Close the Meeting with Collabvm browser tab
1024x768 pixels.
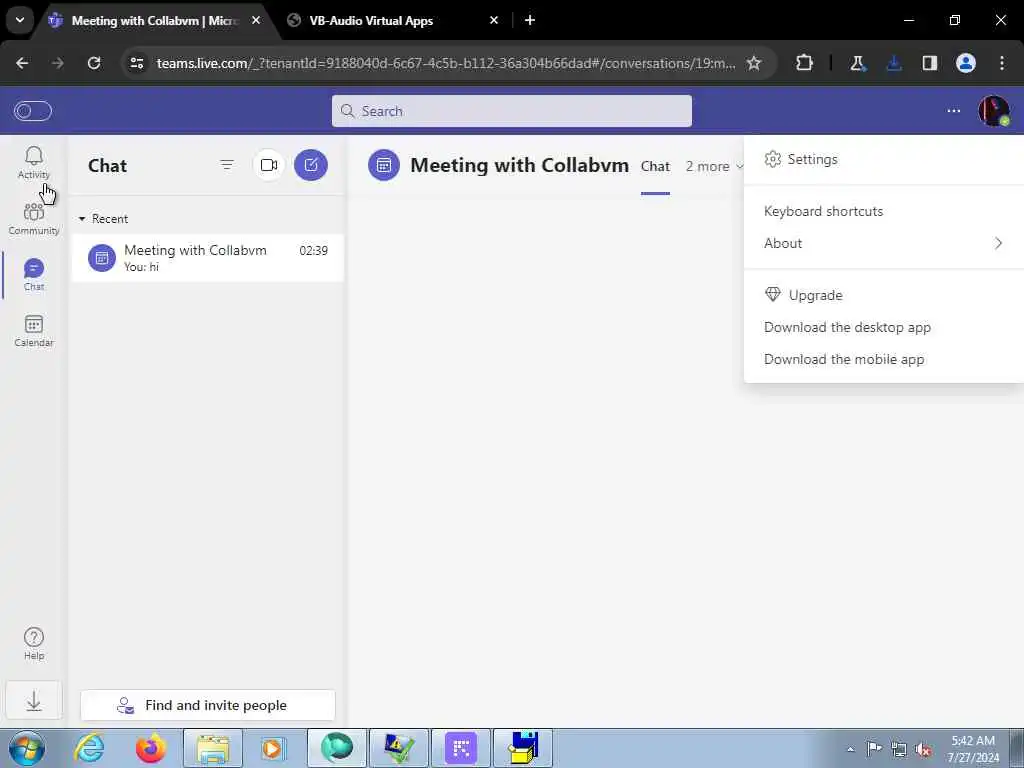coord(256,20)
